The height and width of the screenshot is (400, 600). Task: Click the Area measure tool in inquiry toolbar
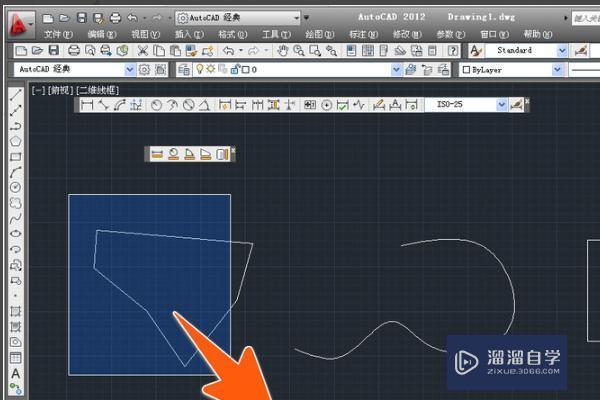click(x=206, y=154)
